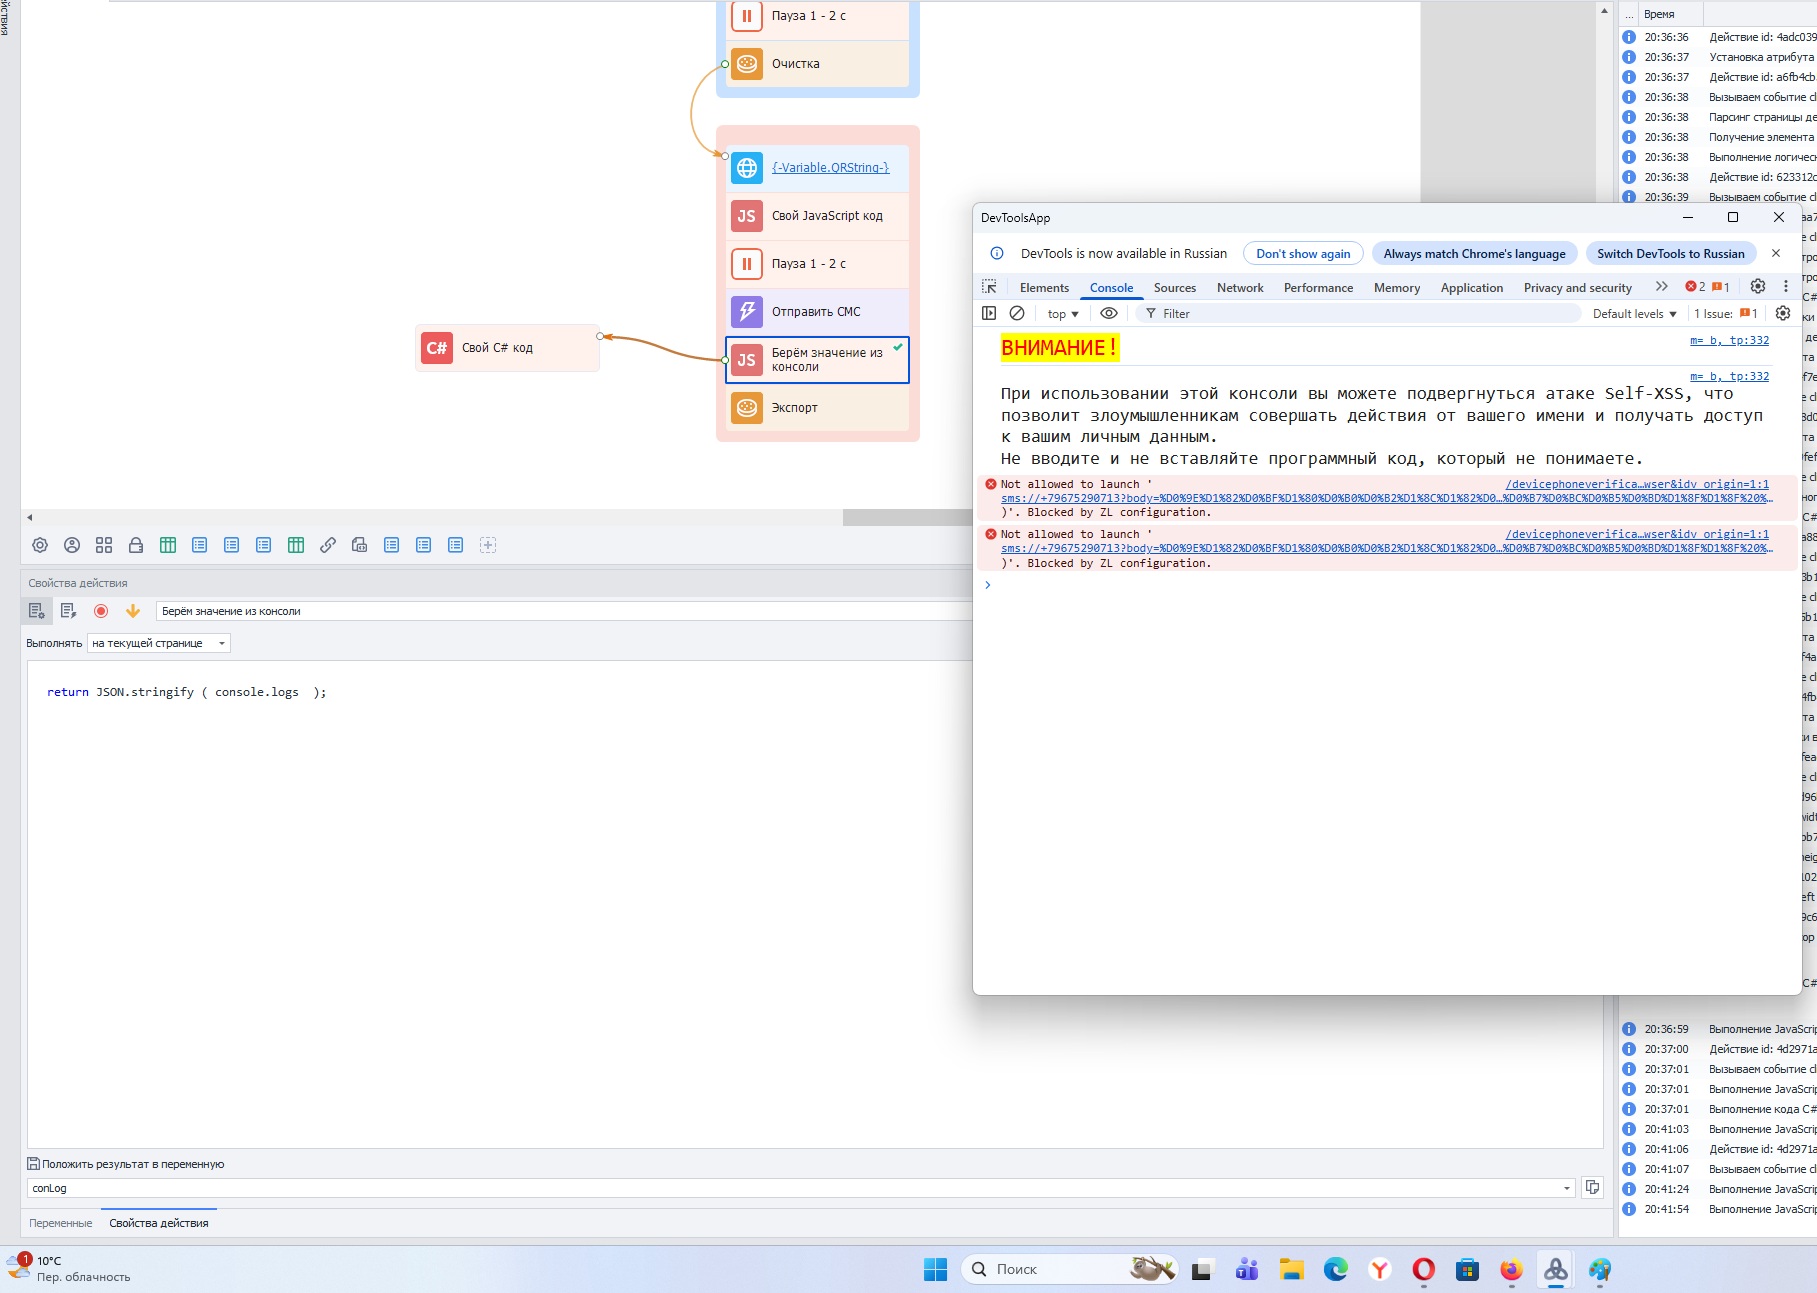The width and height of the screenshot is (1817, 1293).
Task: Select the Свойства действия bottom tab
Action: coord(159,1223)
